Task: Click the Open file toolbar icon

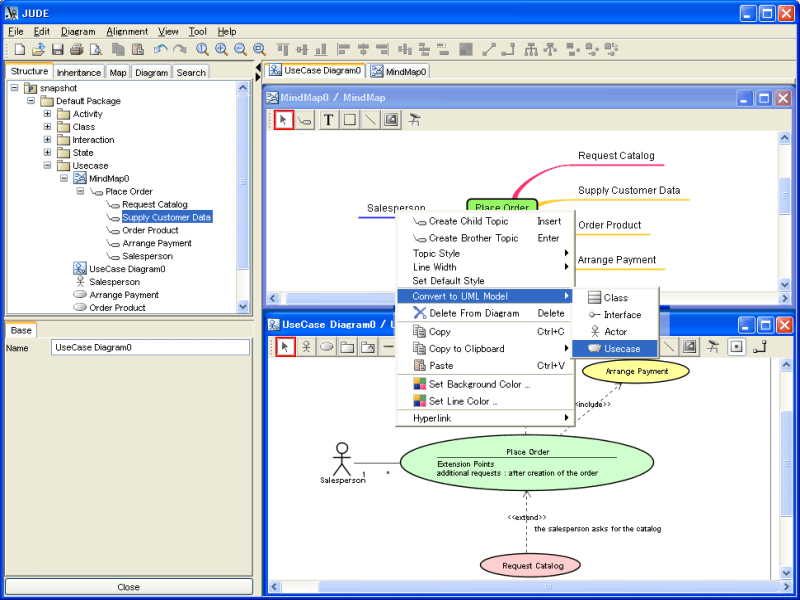Action: click(x=38, y=49)
